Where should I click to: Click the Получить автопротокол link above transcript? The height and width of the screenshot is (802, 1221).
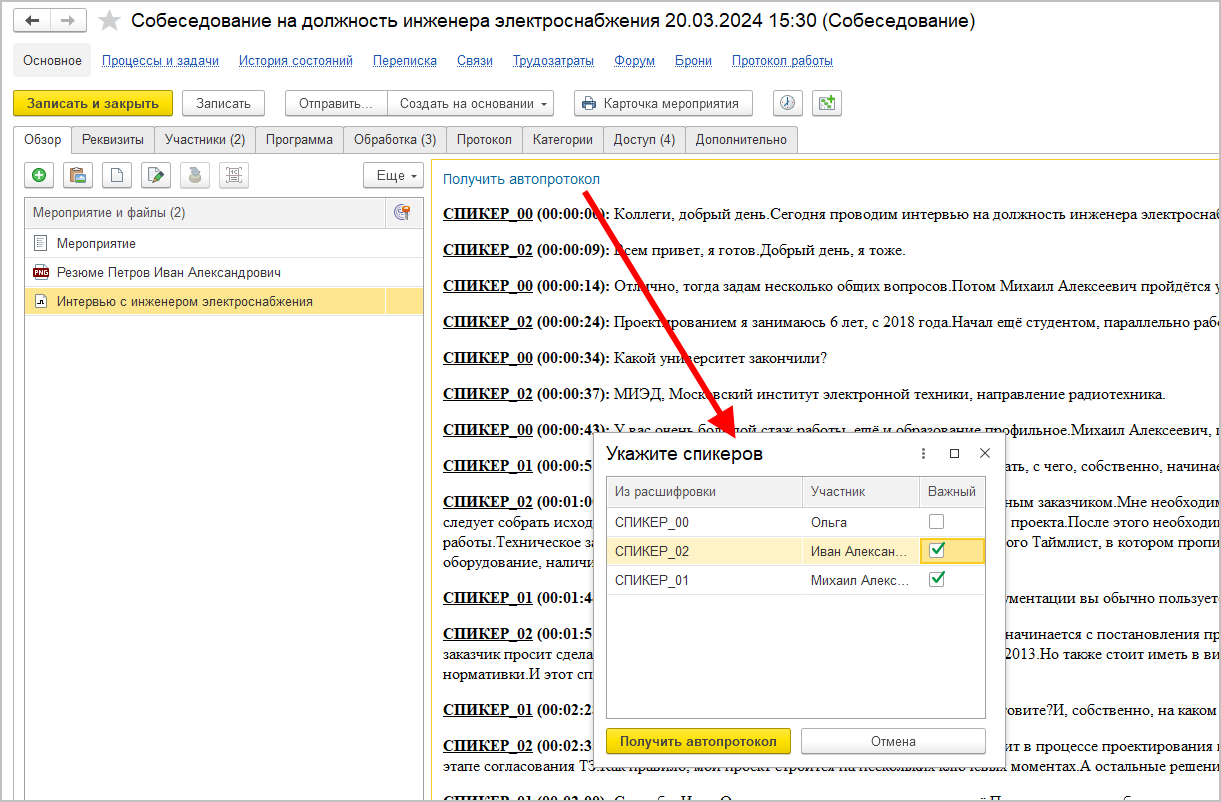(521, 179)
